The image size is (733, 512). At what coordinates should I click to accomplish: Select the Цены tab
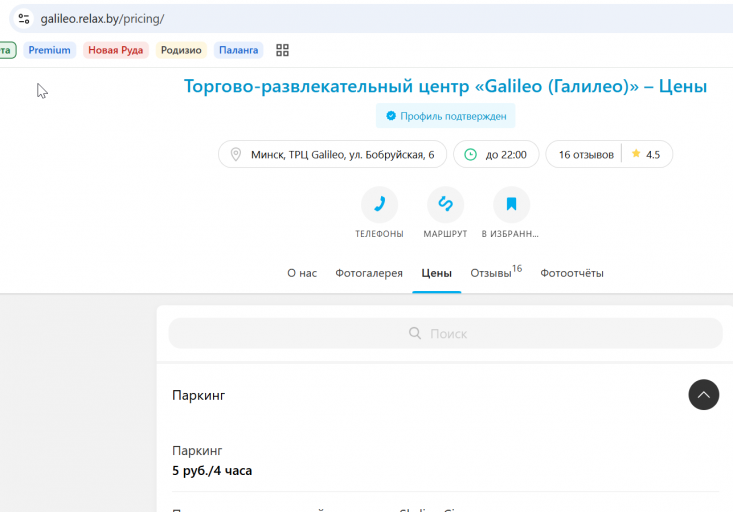437,273
